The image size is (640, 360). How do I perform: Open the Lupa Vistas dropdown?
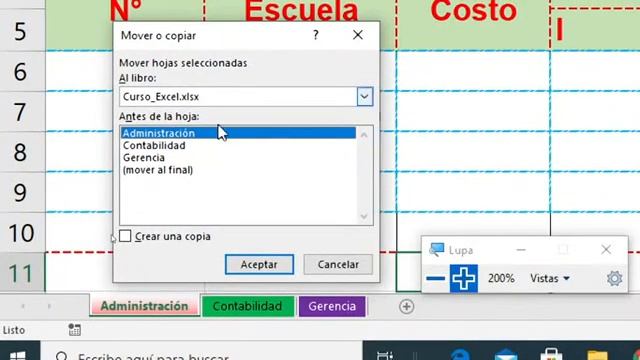point(550,279)
